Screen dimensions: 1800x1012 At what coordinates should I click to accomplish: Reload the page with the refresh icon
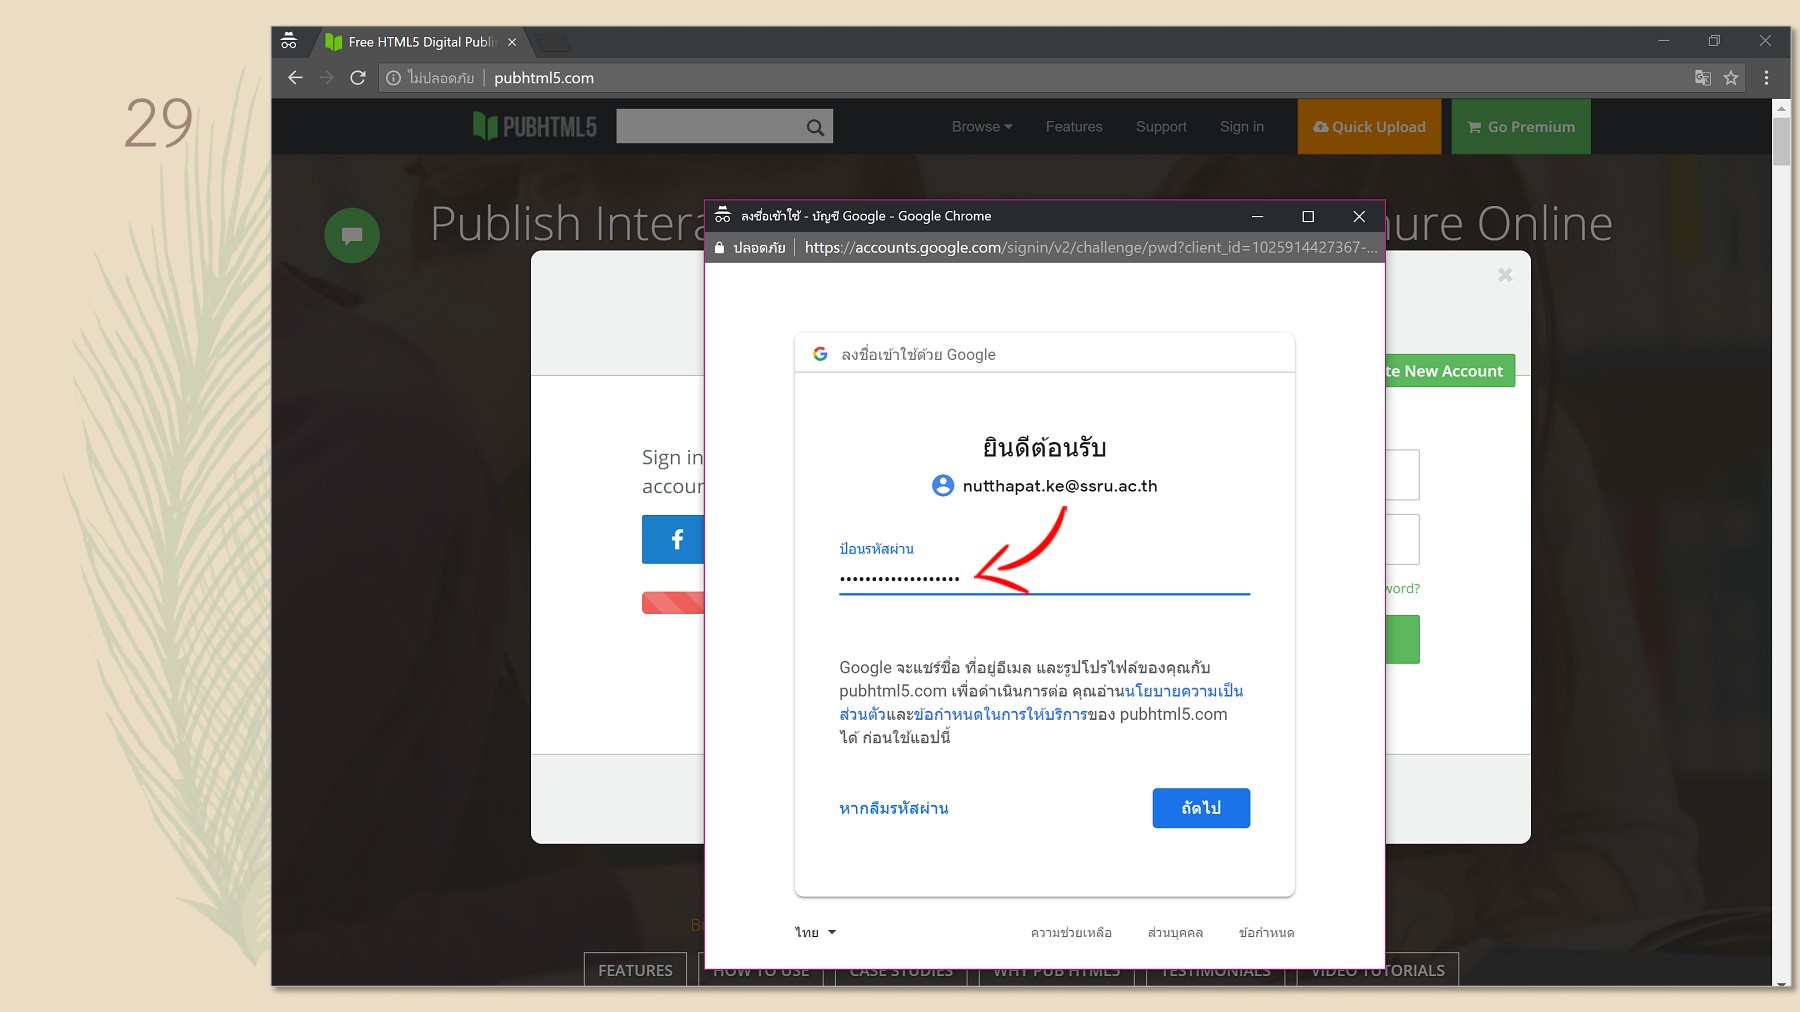(x=358, y=77)
